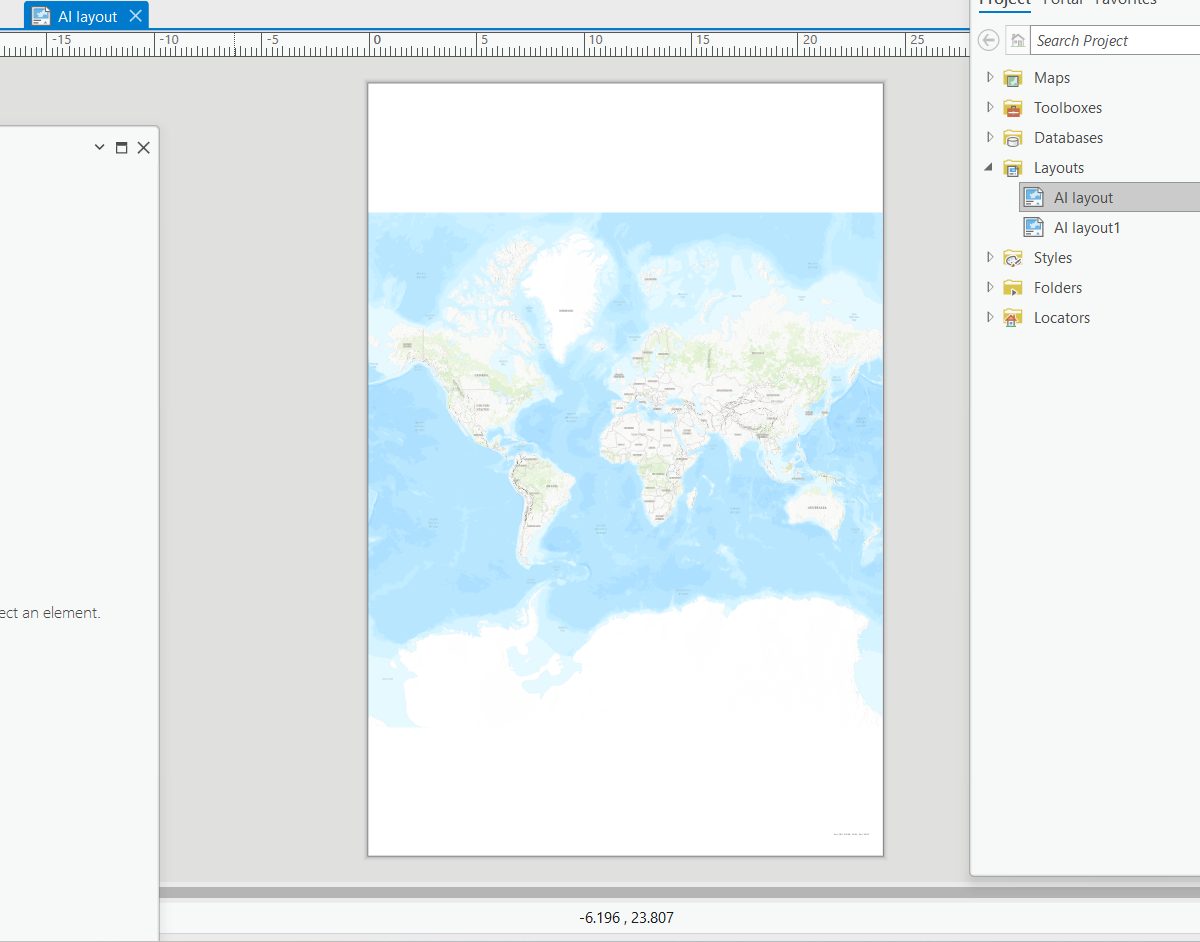The width and height of the screenshot is (1200, 942).
Task: Open the floating pane options chevron
Action: tap(98, 146)
